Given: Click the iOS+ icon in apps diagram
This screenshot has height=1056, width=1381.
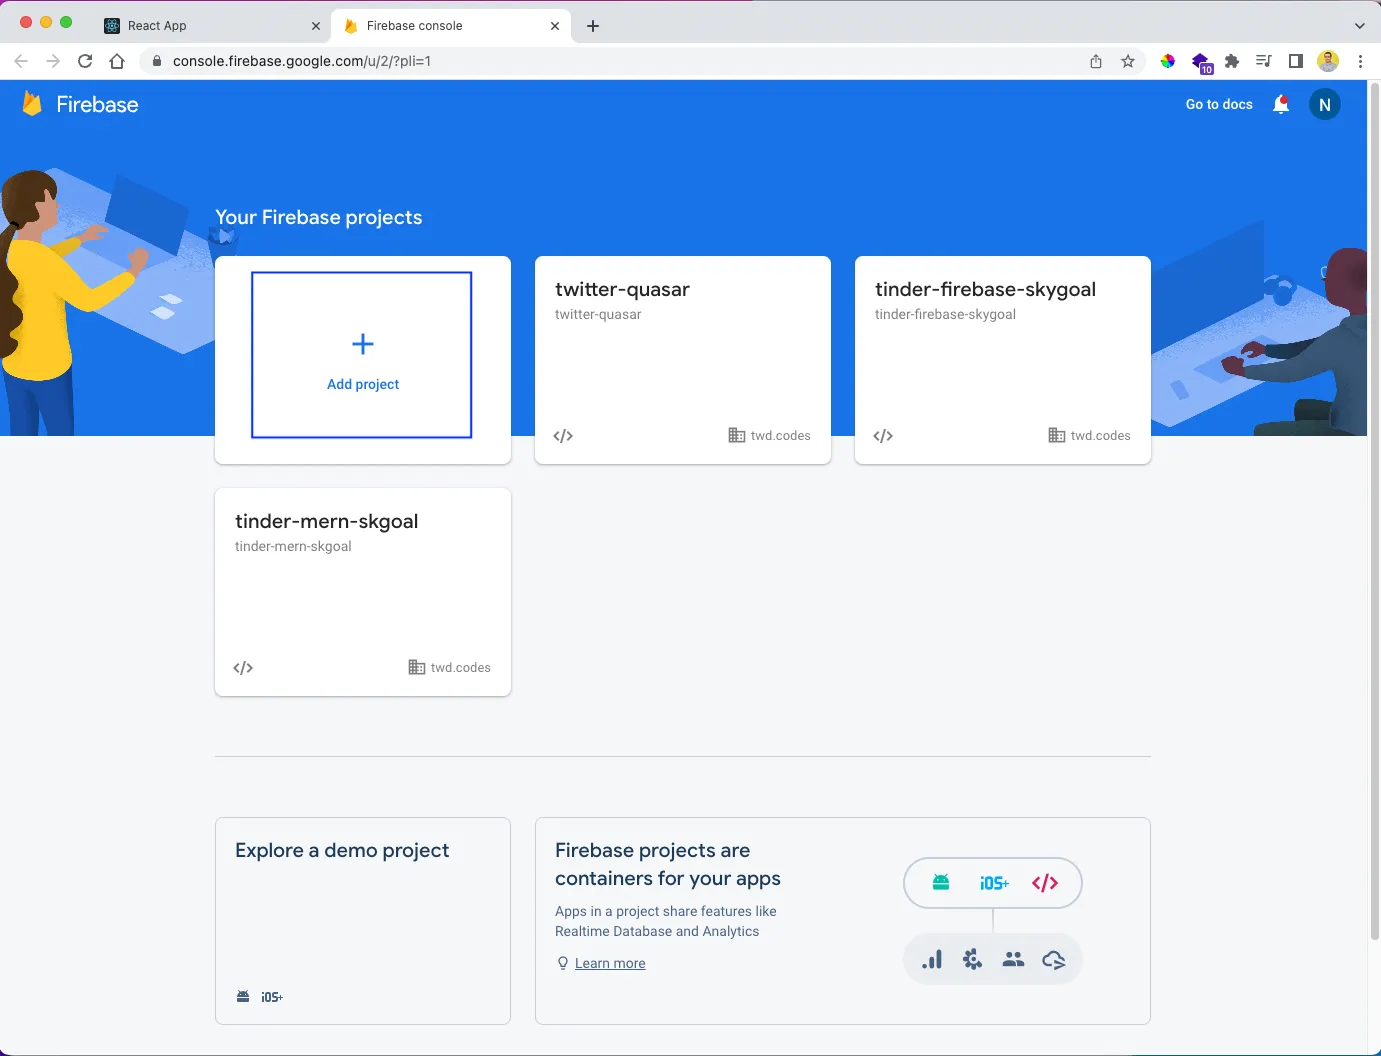Looking at the screenshot, I should 994,883.
